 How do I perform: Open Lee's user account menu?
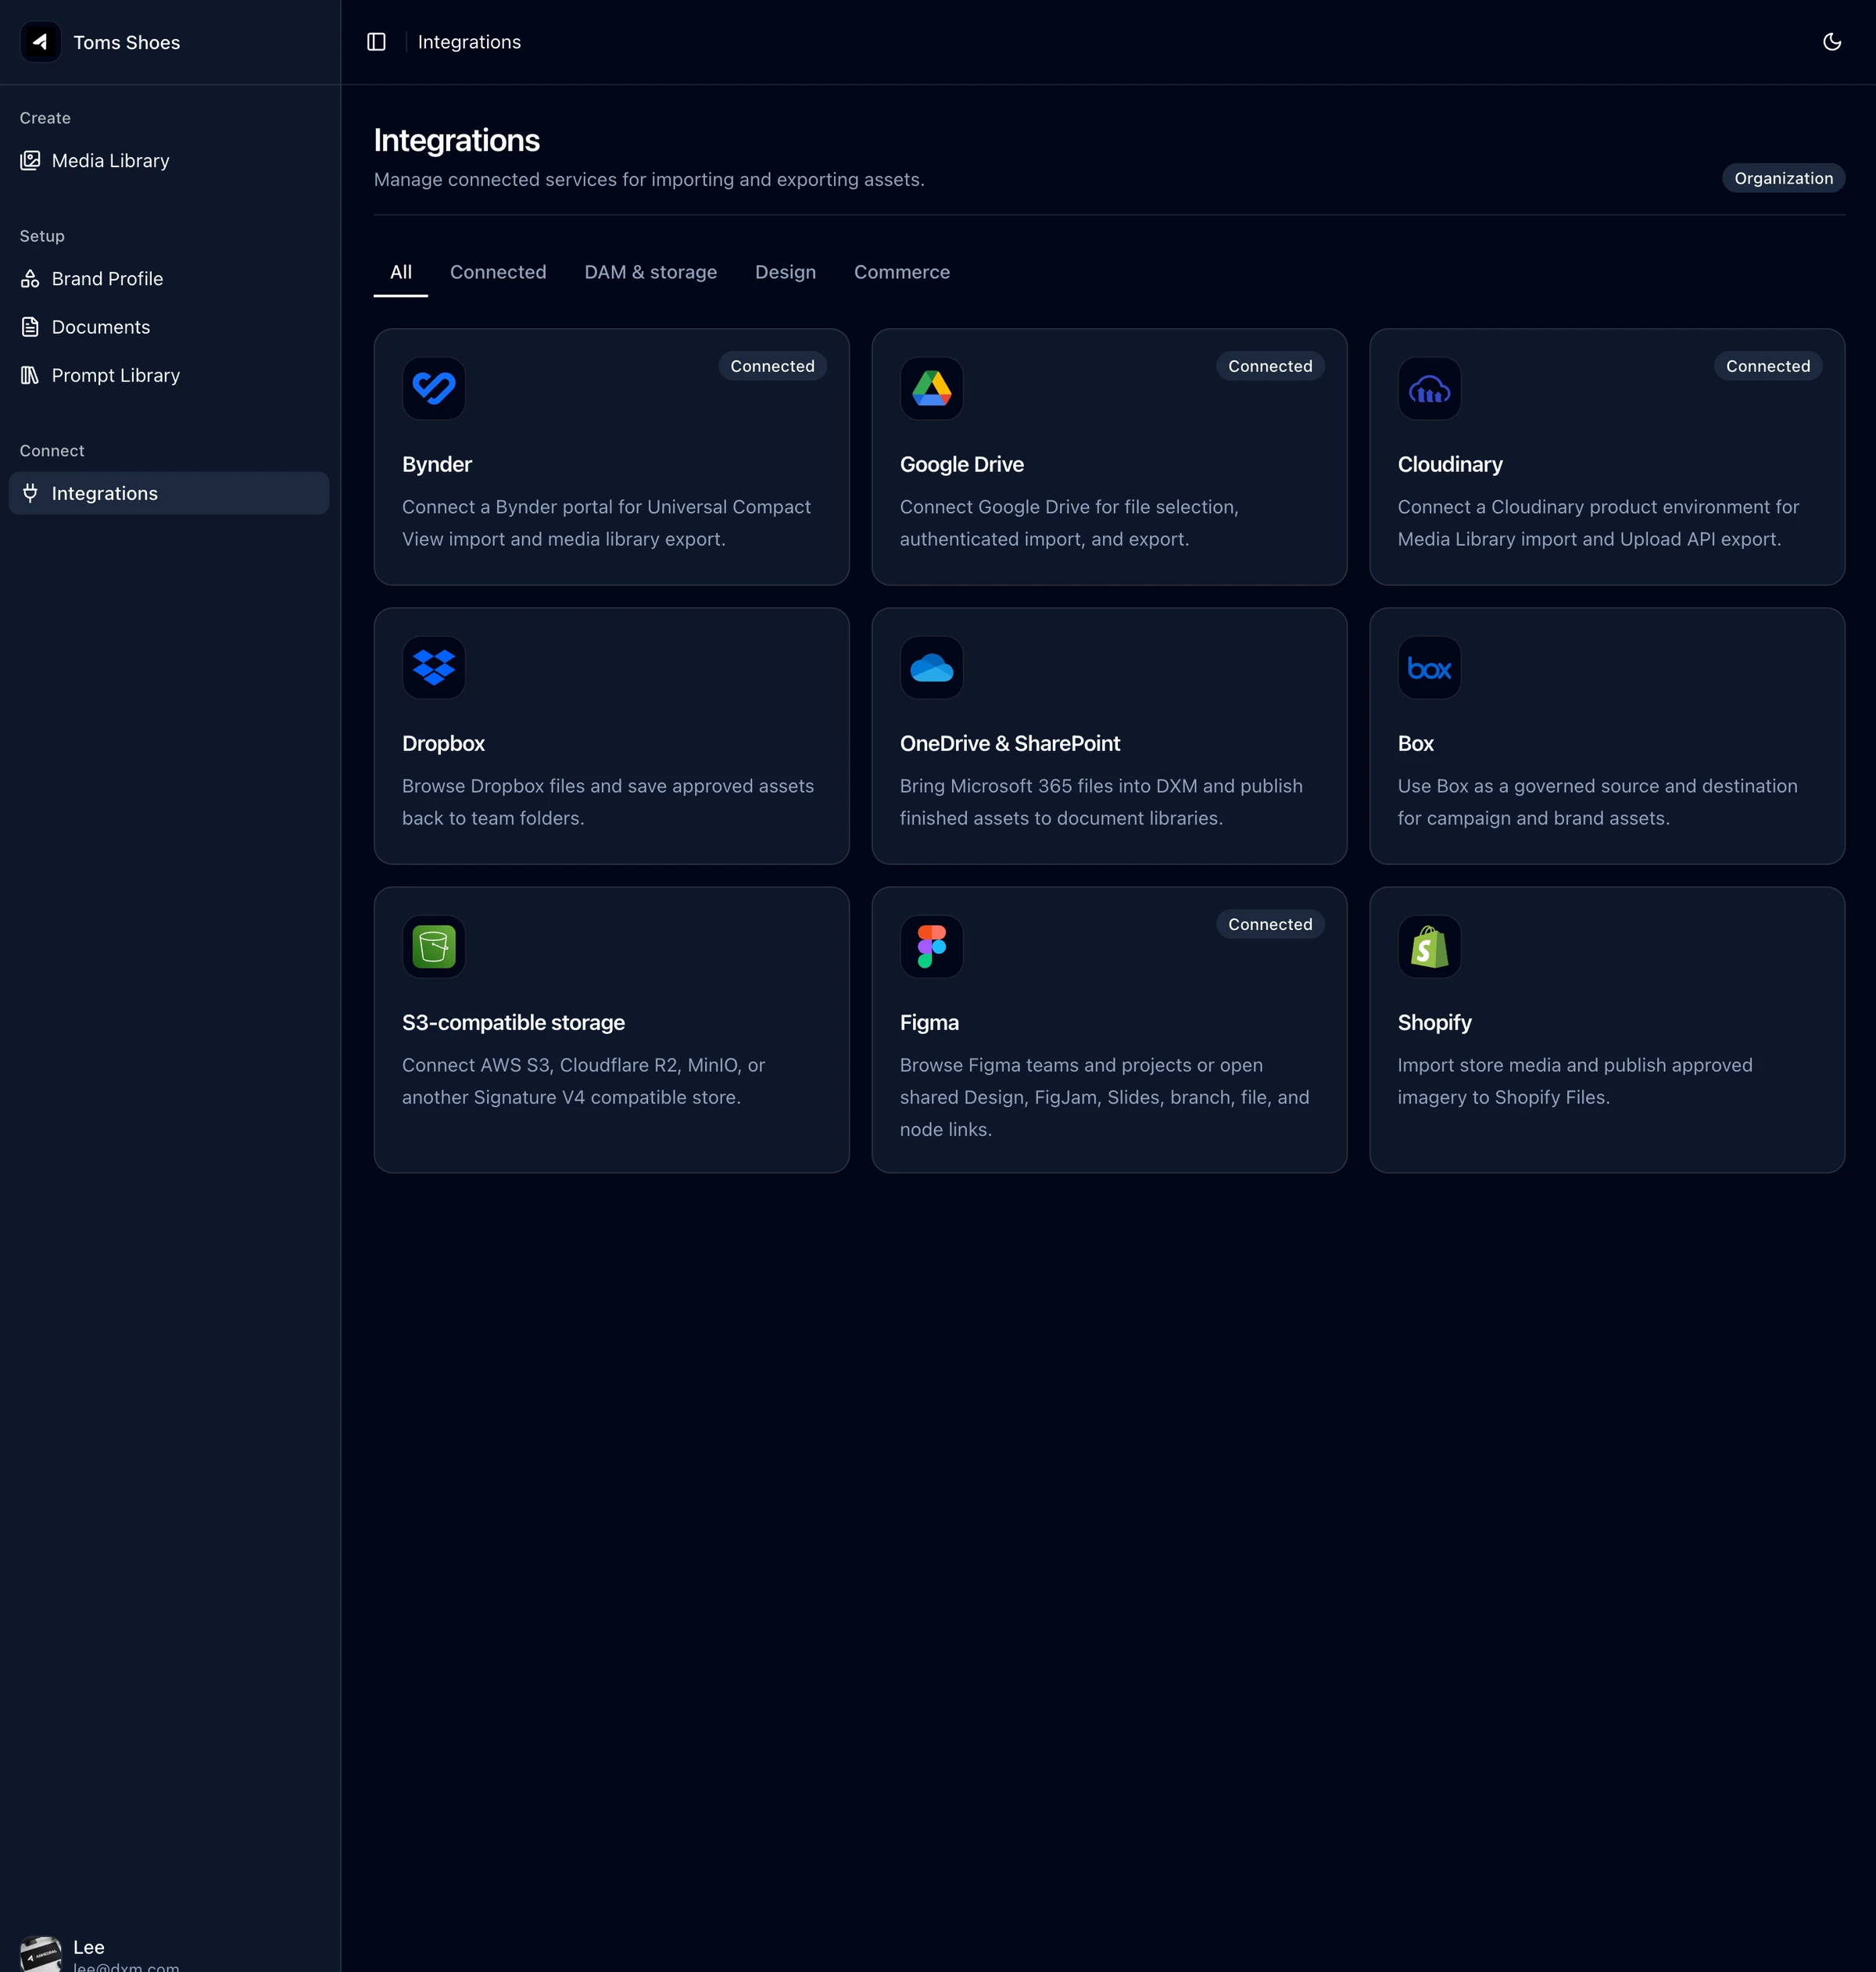(x=169, y=1952)
